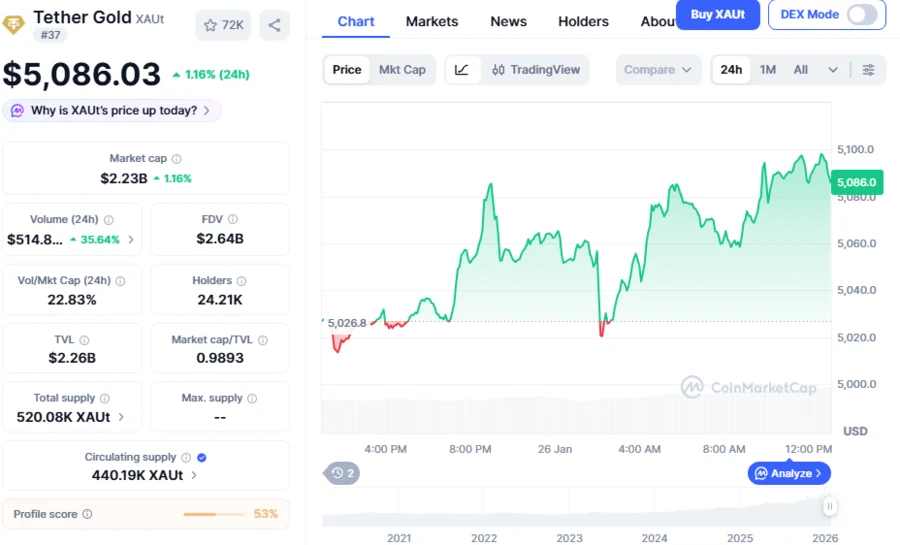
Task: Click the info icon next to Holders
Action: 241,281
